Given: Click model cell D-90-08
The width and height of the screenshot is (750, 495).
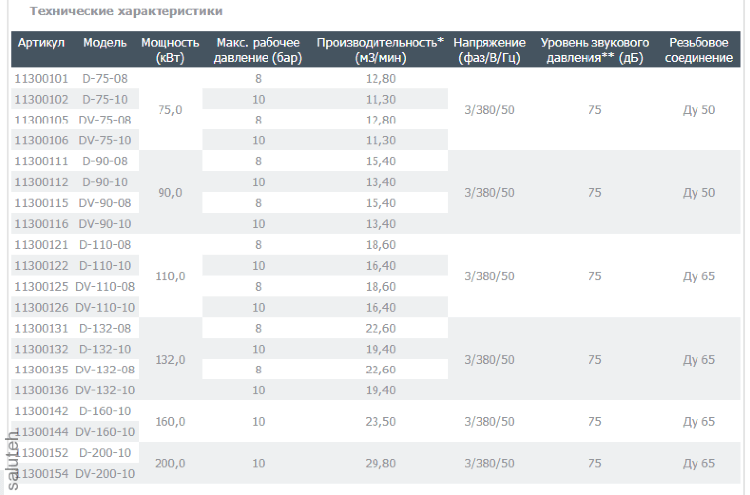Looking at the screenshot, I should point(105,161).
